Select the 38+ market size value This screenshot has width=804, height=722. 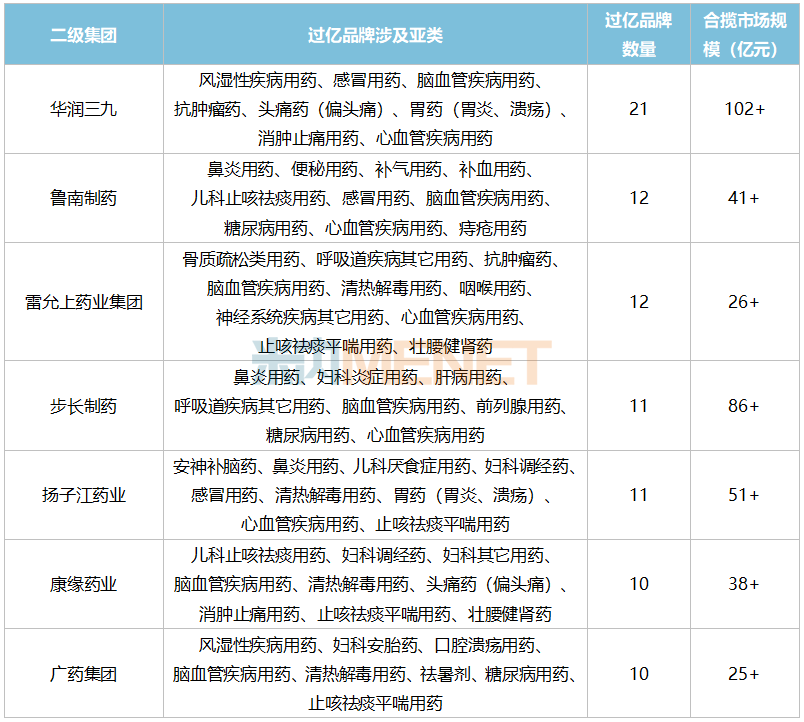743,584
